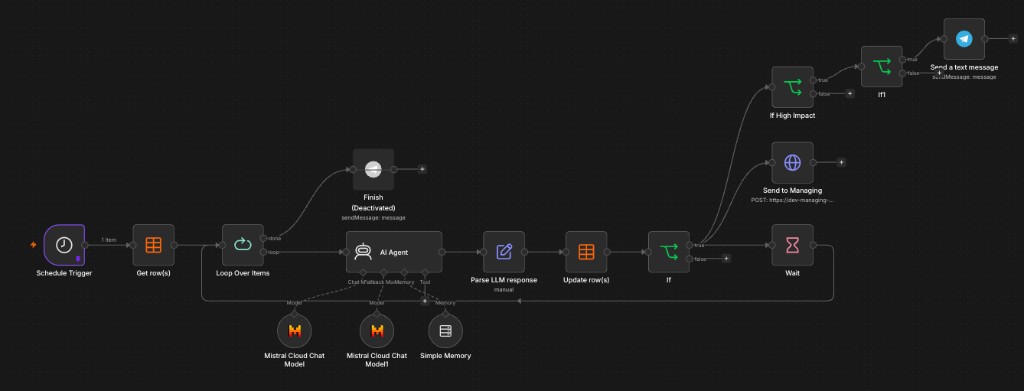Screen dimensions: 1024x391
Task: Add a tool via AI Agent Tool plus
Action: [x=425, y=301]
